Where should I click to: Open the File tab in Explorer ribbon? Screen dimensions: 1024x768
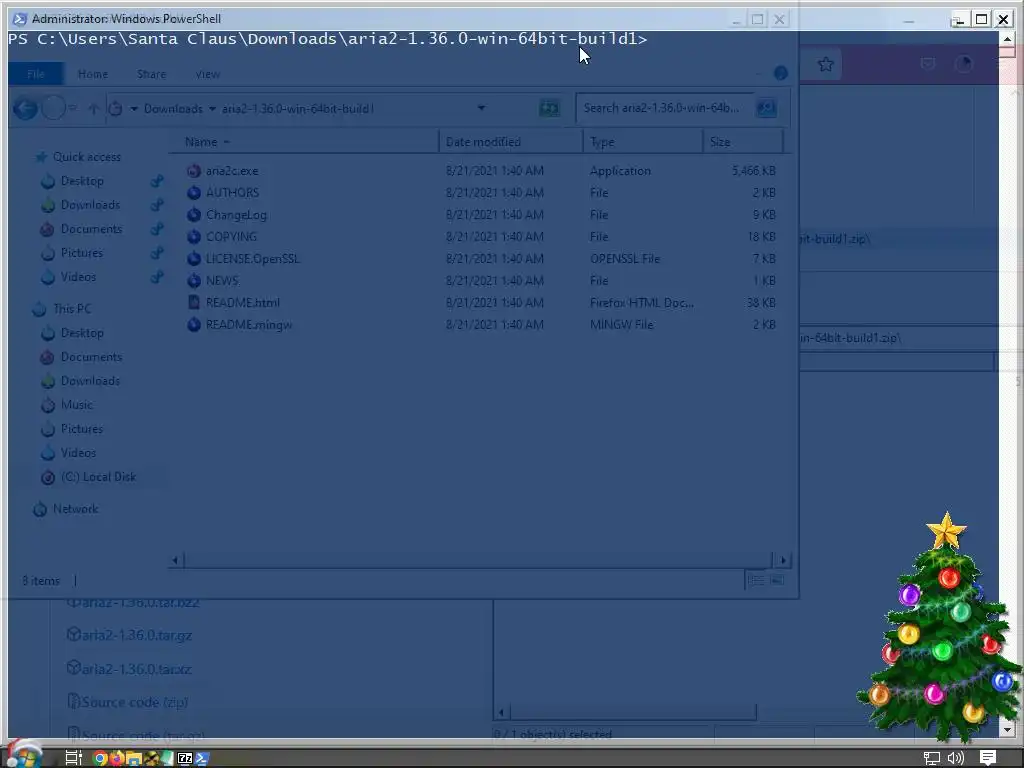[x=36, y=74]
